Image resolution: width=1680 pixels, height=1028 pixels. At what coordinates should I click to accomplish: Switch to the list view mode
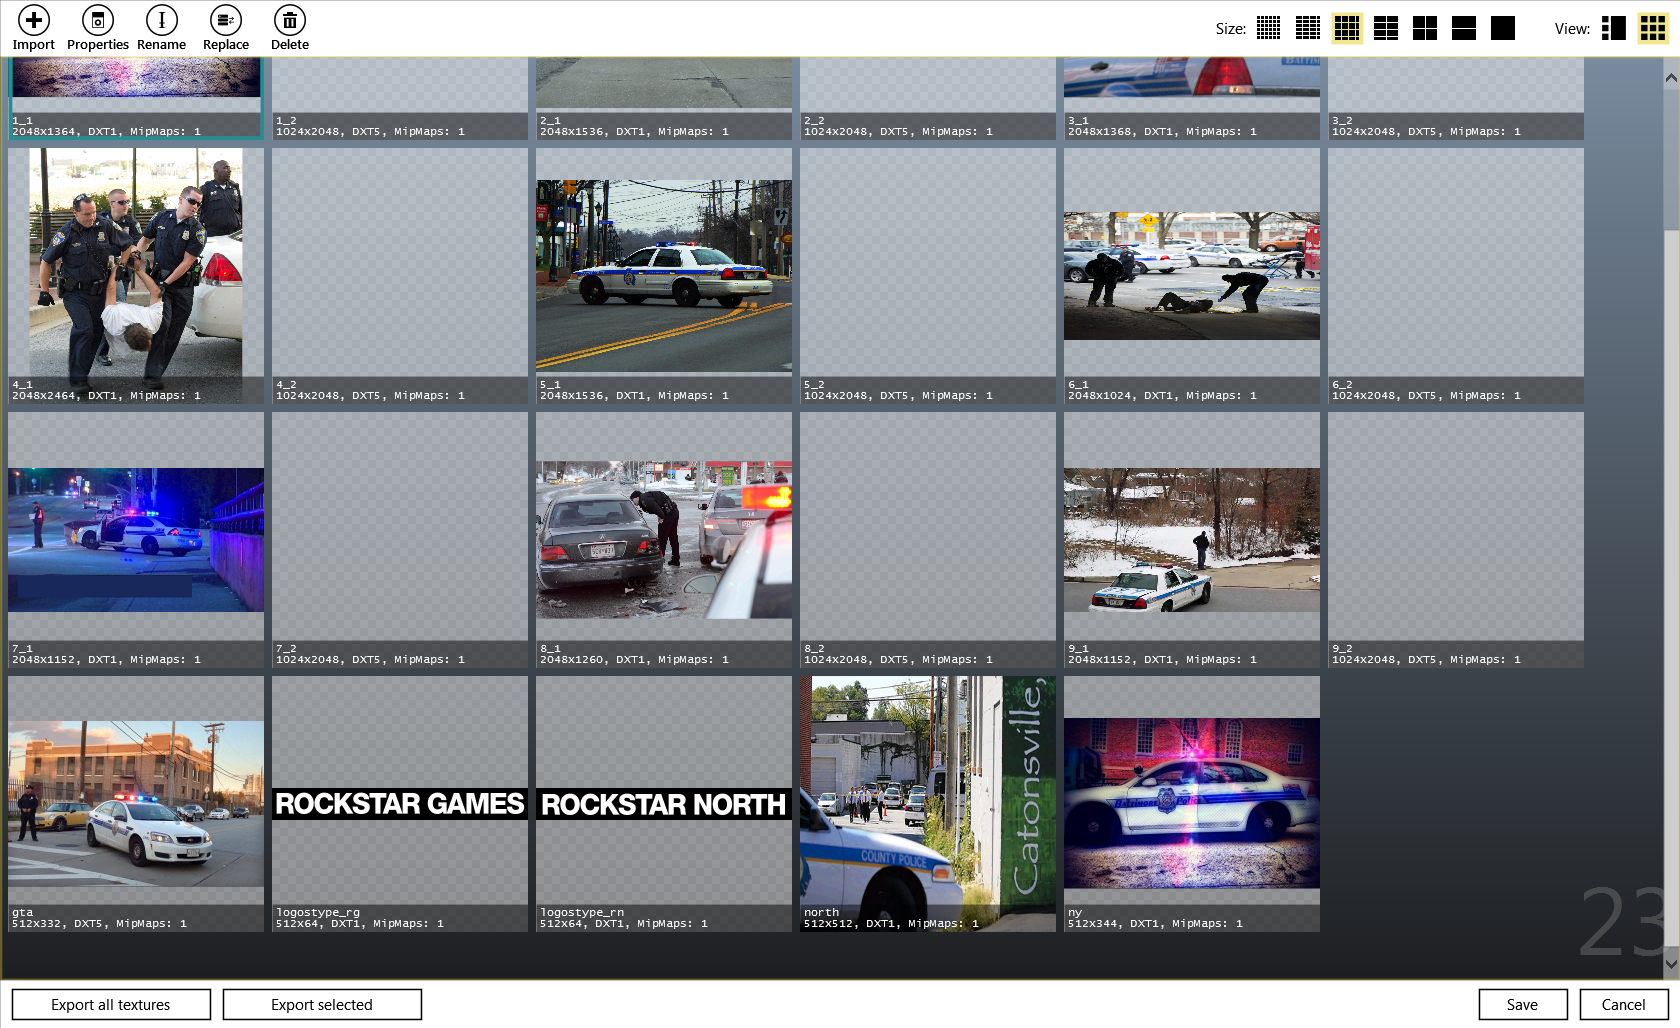pos(1613,28)
